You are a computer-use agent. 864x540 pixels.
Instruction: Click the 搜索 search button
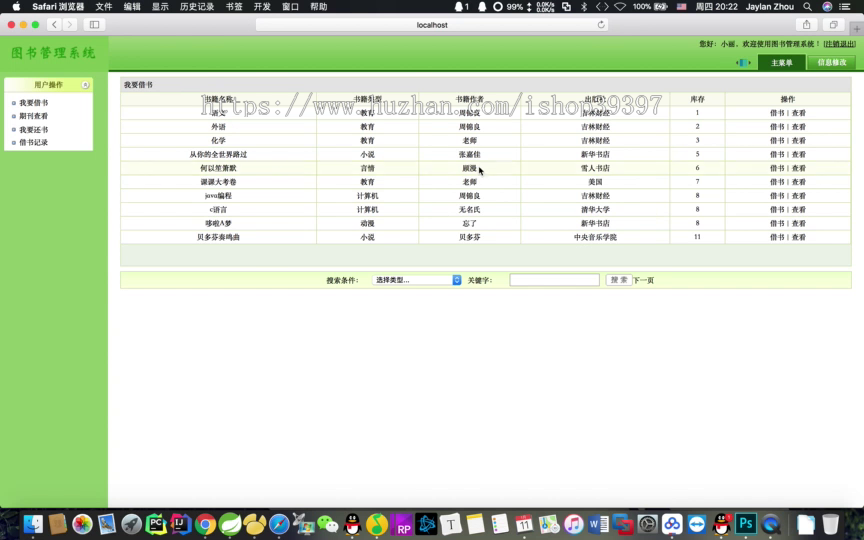click(x=619, y=280)
